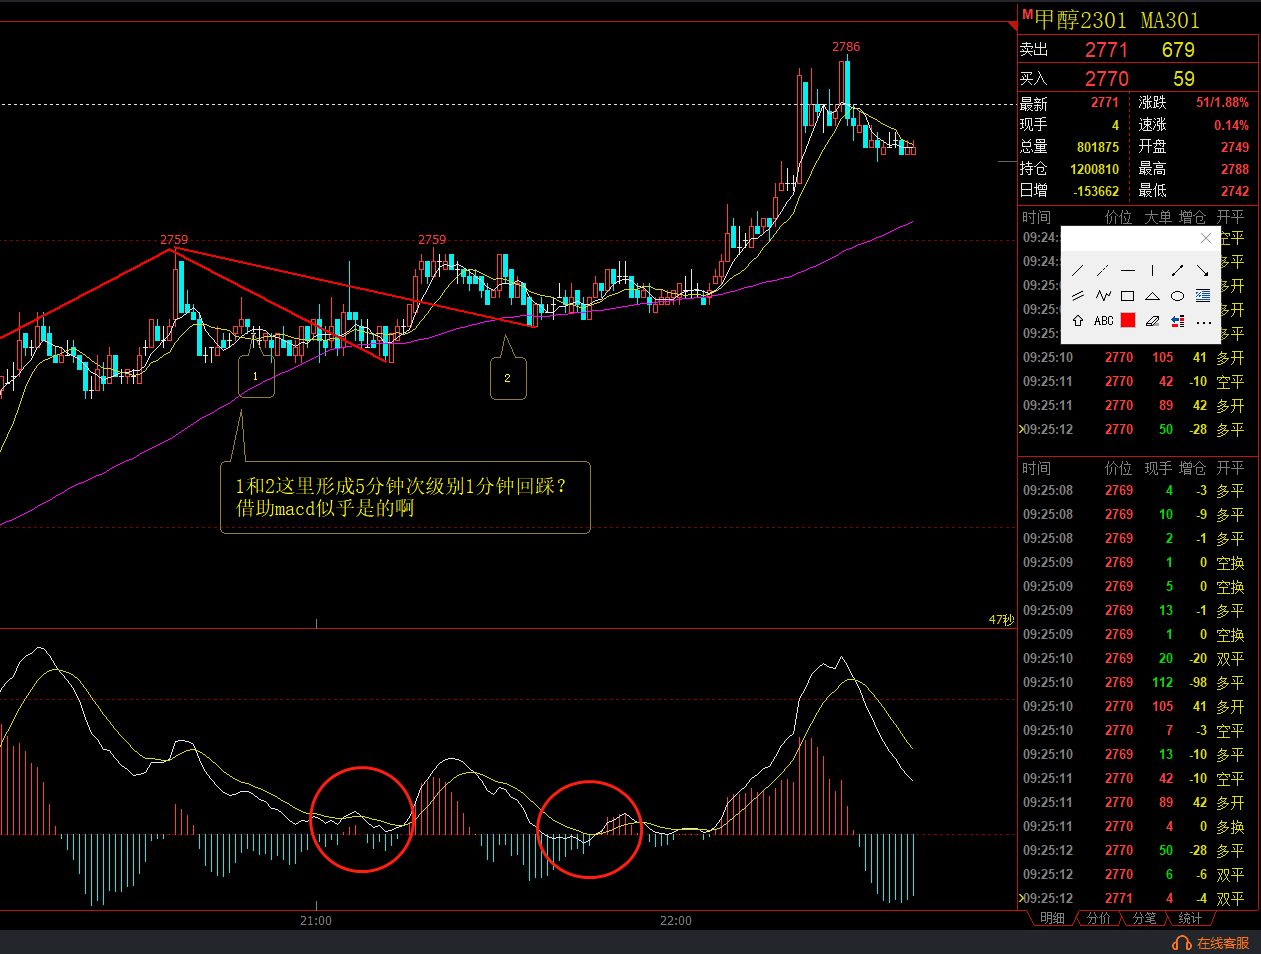The height and width of the screenshot is (954, 1261).
Task: Click the 总量 value 801875
Action: tap(1098, 147)
